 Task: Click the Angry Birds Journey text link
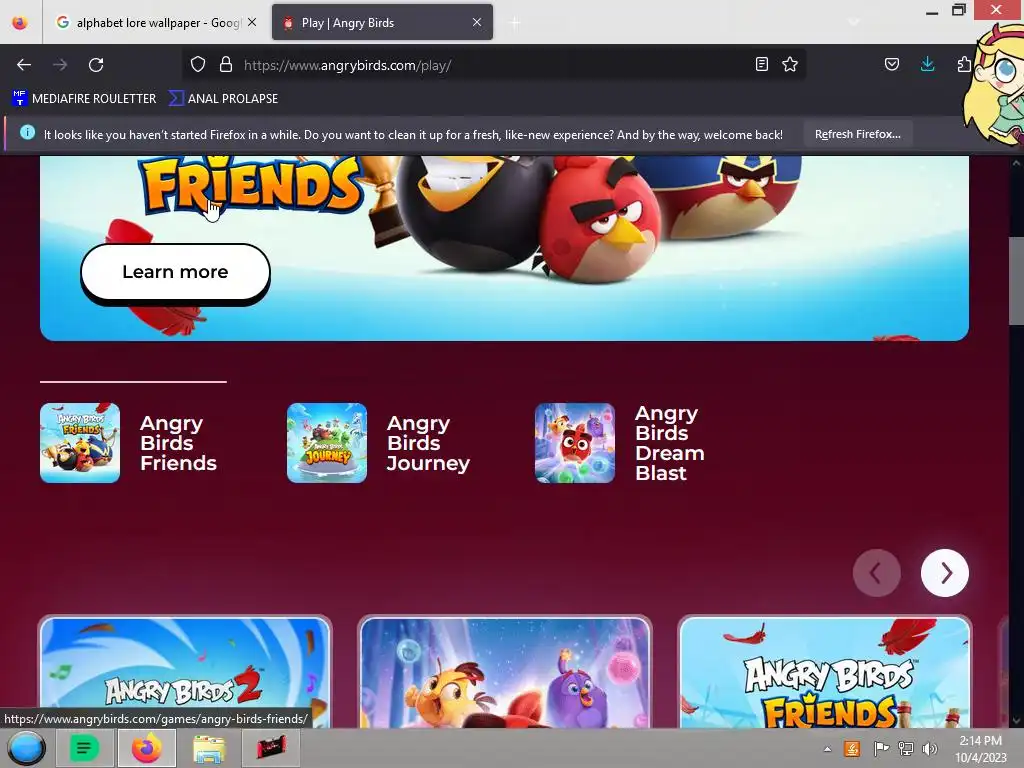click(x=428, y=443)
